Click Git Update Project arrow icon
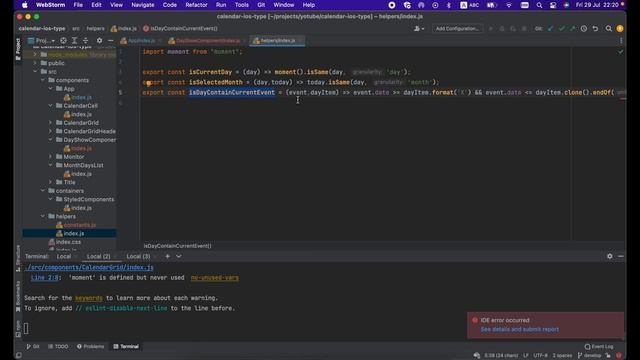 (x=551, y=29)
